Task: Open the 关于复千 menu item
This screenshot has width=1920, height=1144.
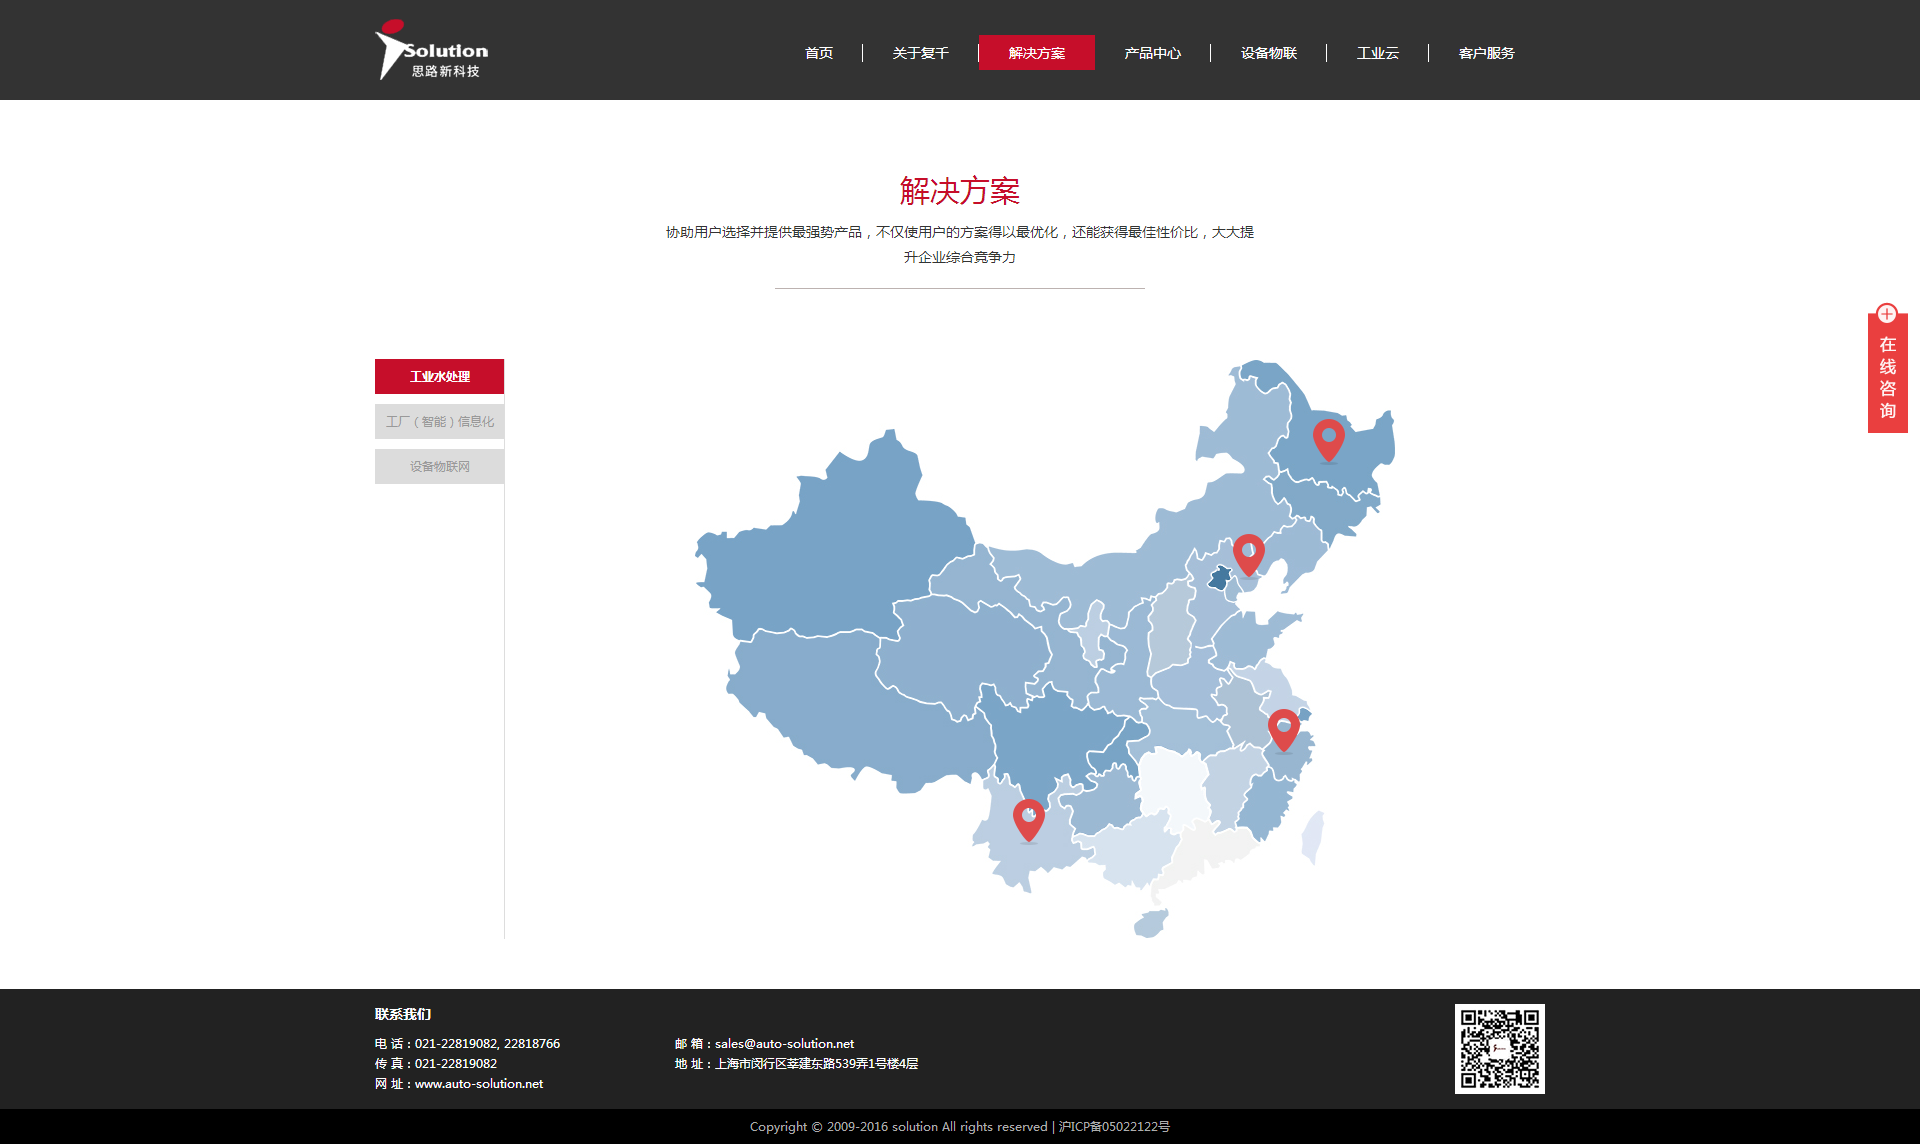Action: (x=920, y=53)
